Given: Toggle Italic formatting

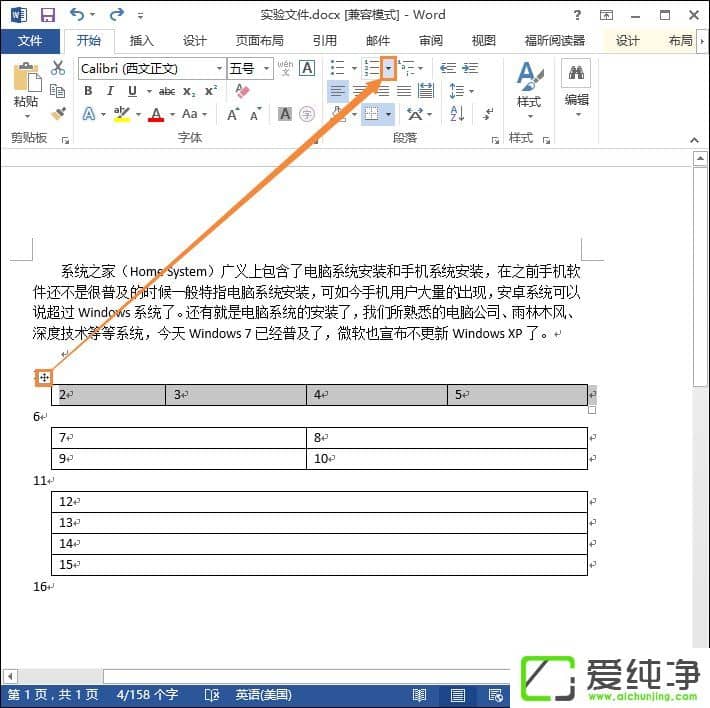Looking at the screenshot, I should point(110,91).
